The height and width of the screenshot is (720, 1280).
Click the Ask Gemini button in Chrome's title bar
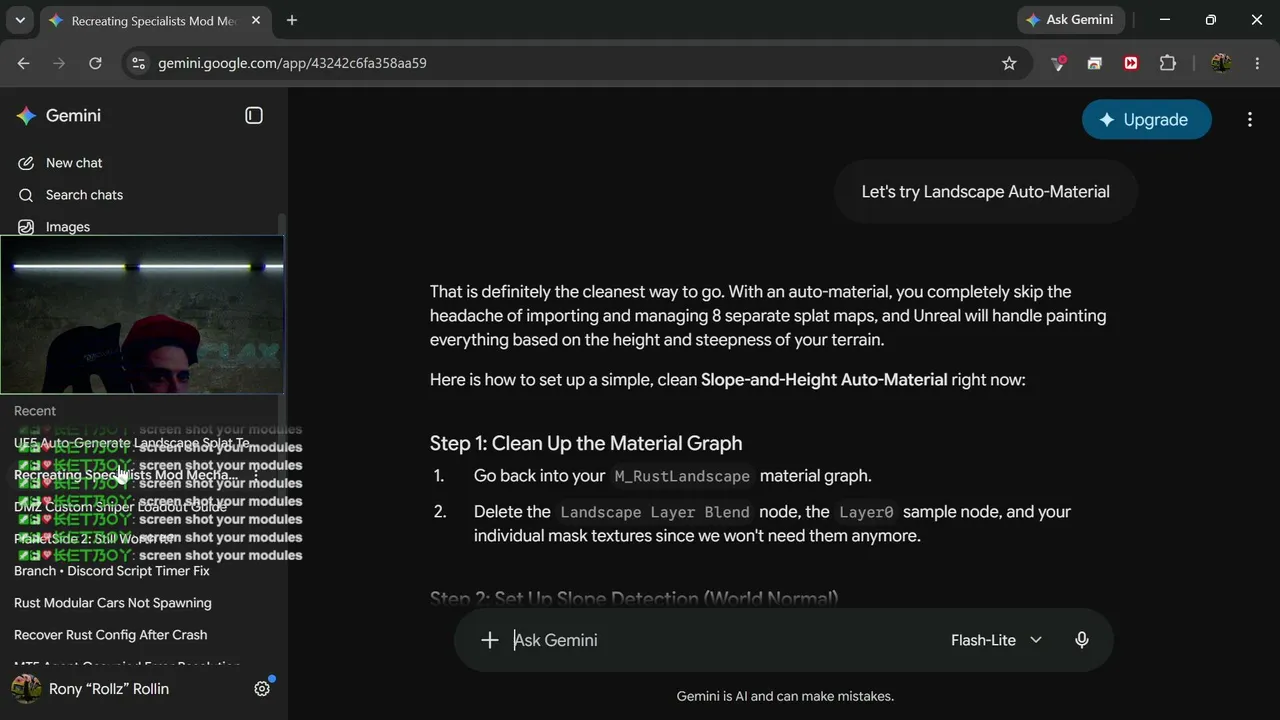[1071, 20]
